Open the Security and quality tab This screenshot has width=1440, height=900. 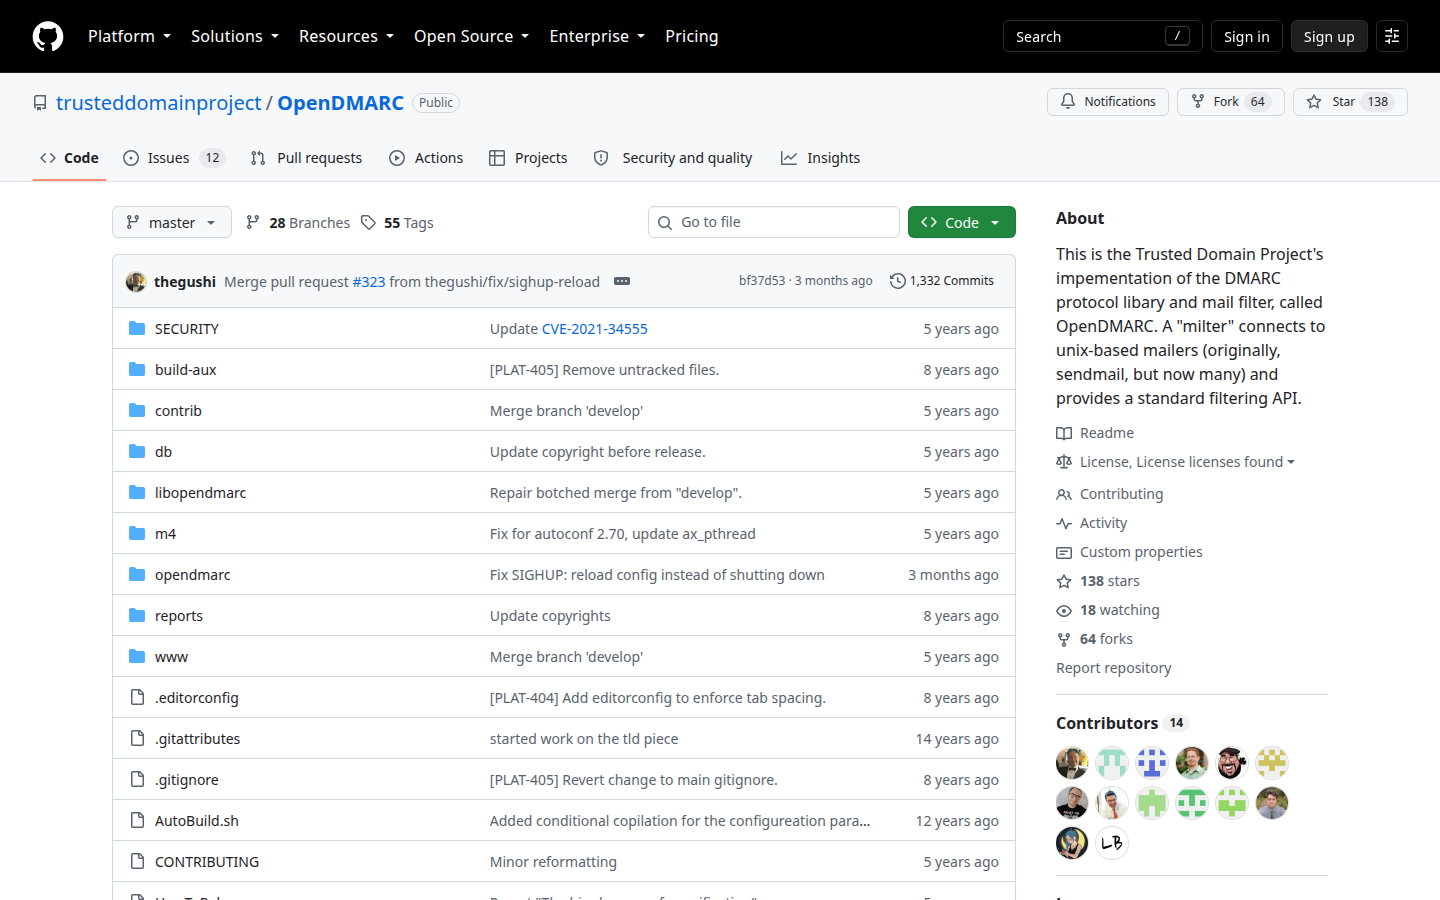click(673, 158)
